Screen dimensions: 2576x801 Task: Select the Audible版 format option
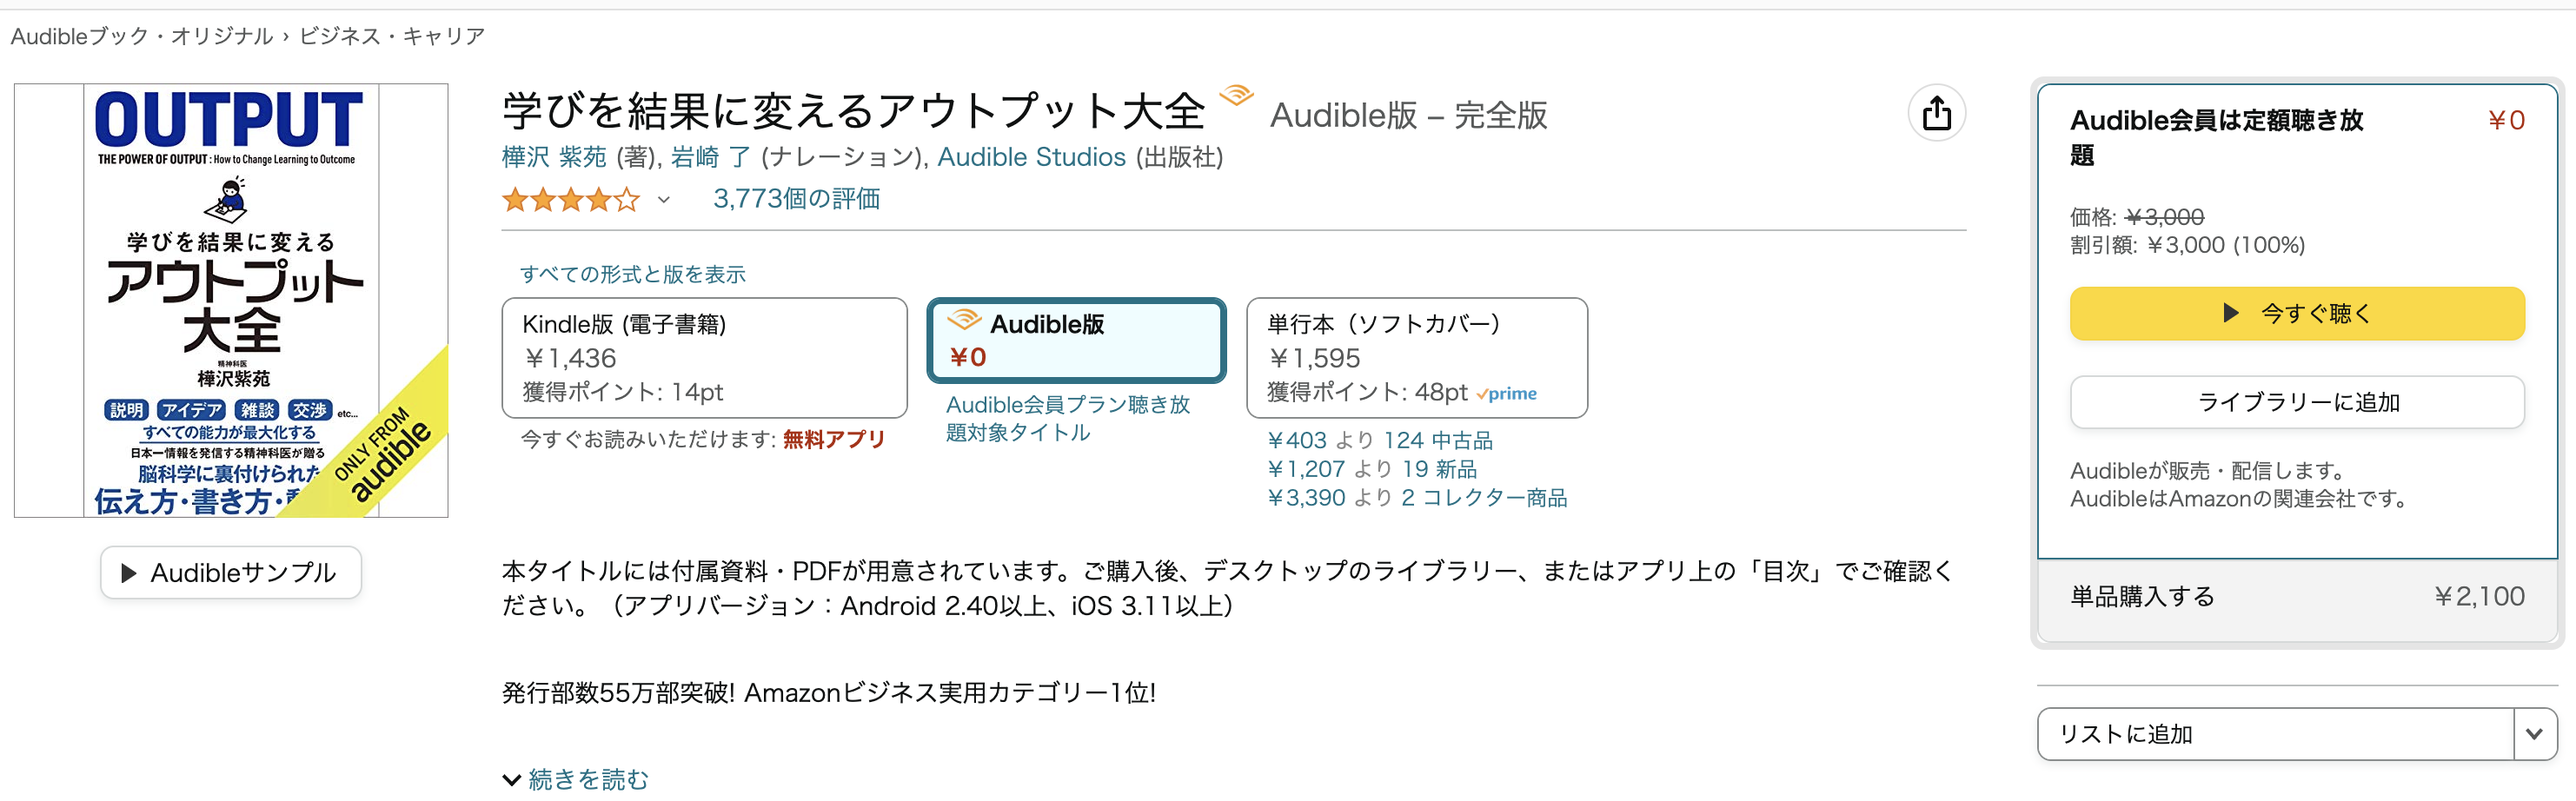[x=1076, y=340]
